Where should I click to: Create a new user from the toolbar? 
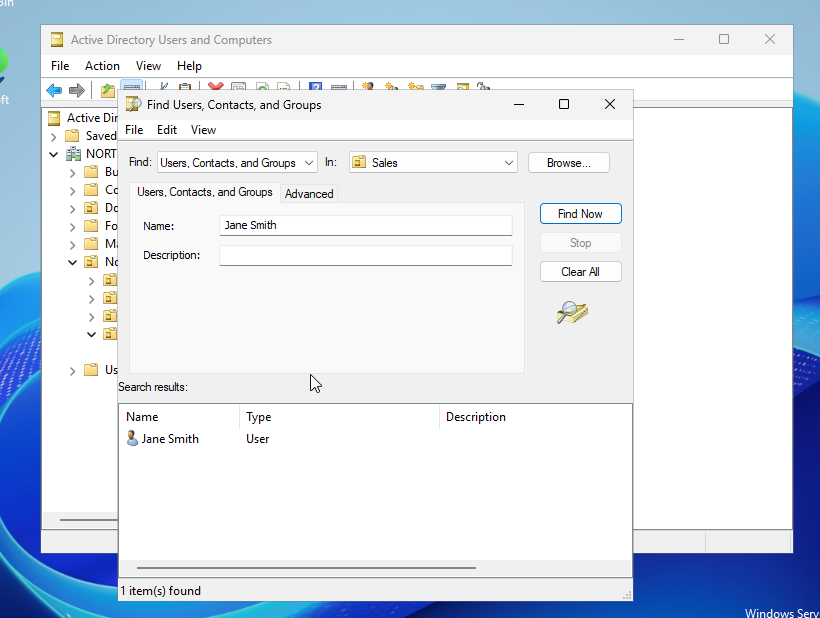[x=366, y=89]
